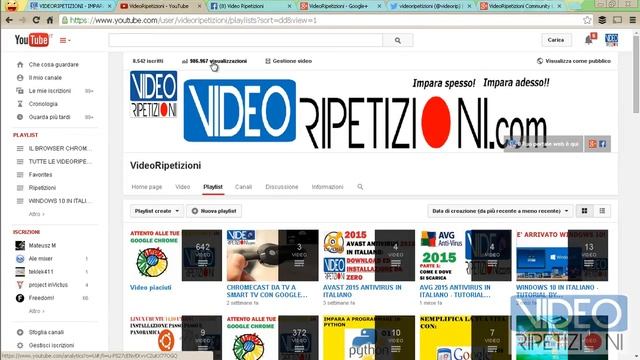Click the iscritti subscriber count
This screenshot has width=640, height=360.
coord(148,61)
